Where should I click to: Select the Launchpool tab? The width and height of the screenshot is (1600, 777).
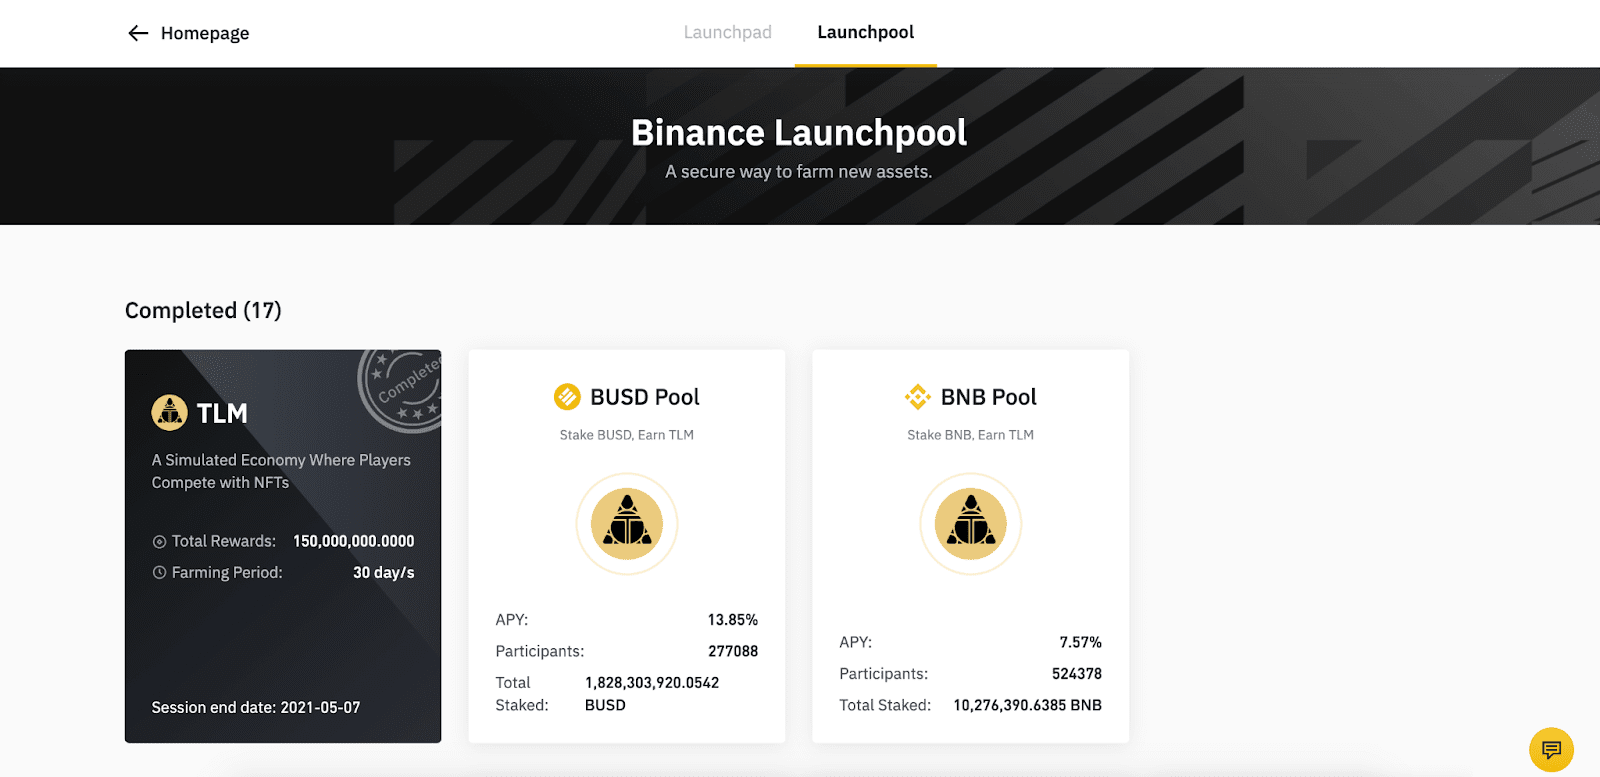(x=865, y=32)
